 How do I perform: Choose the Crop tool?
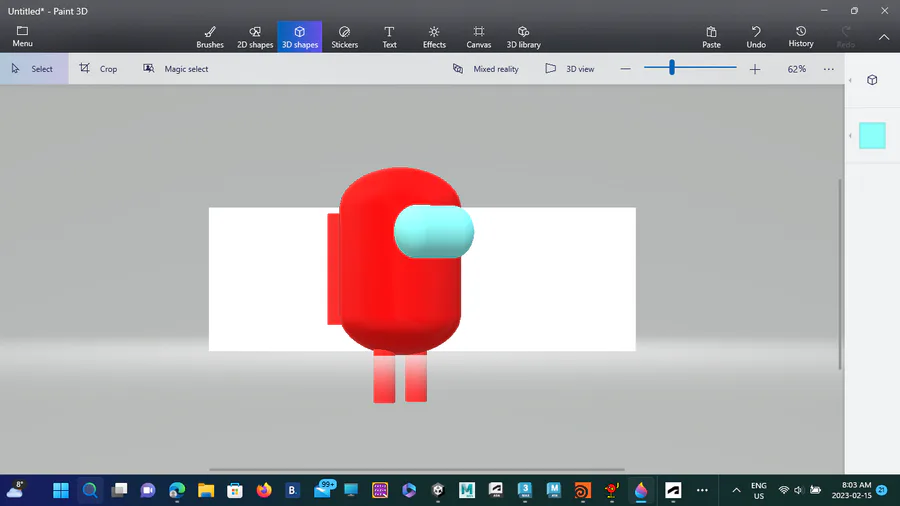pyautogui.click(x=98, y=69)
